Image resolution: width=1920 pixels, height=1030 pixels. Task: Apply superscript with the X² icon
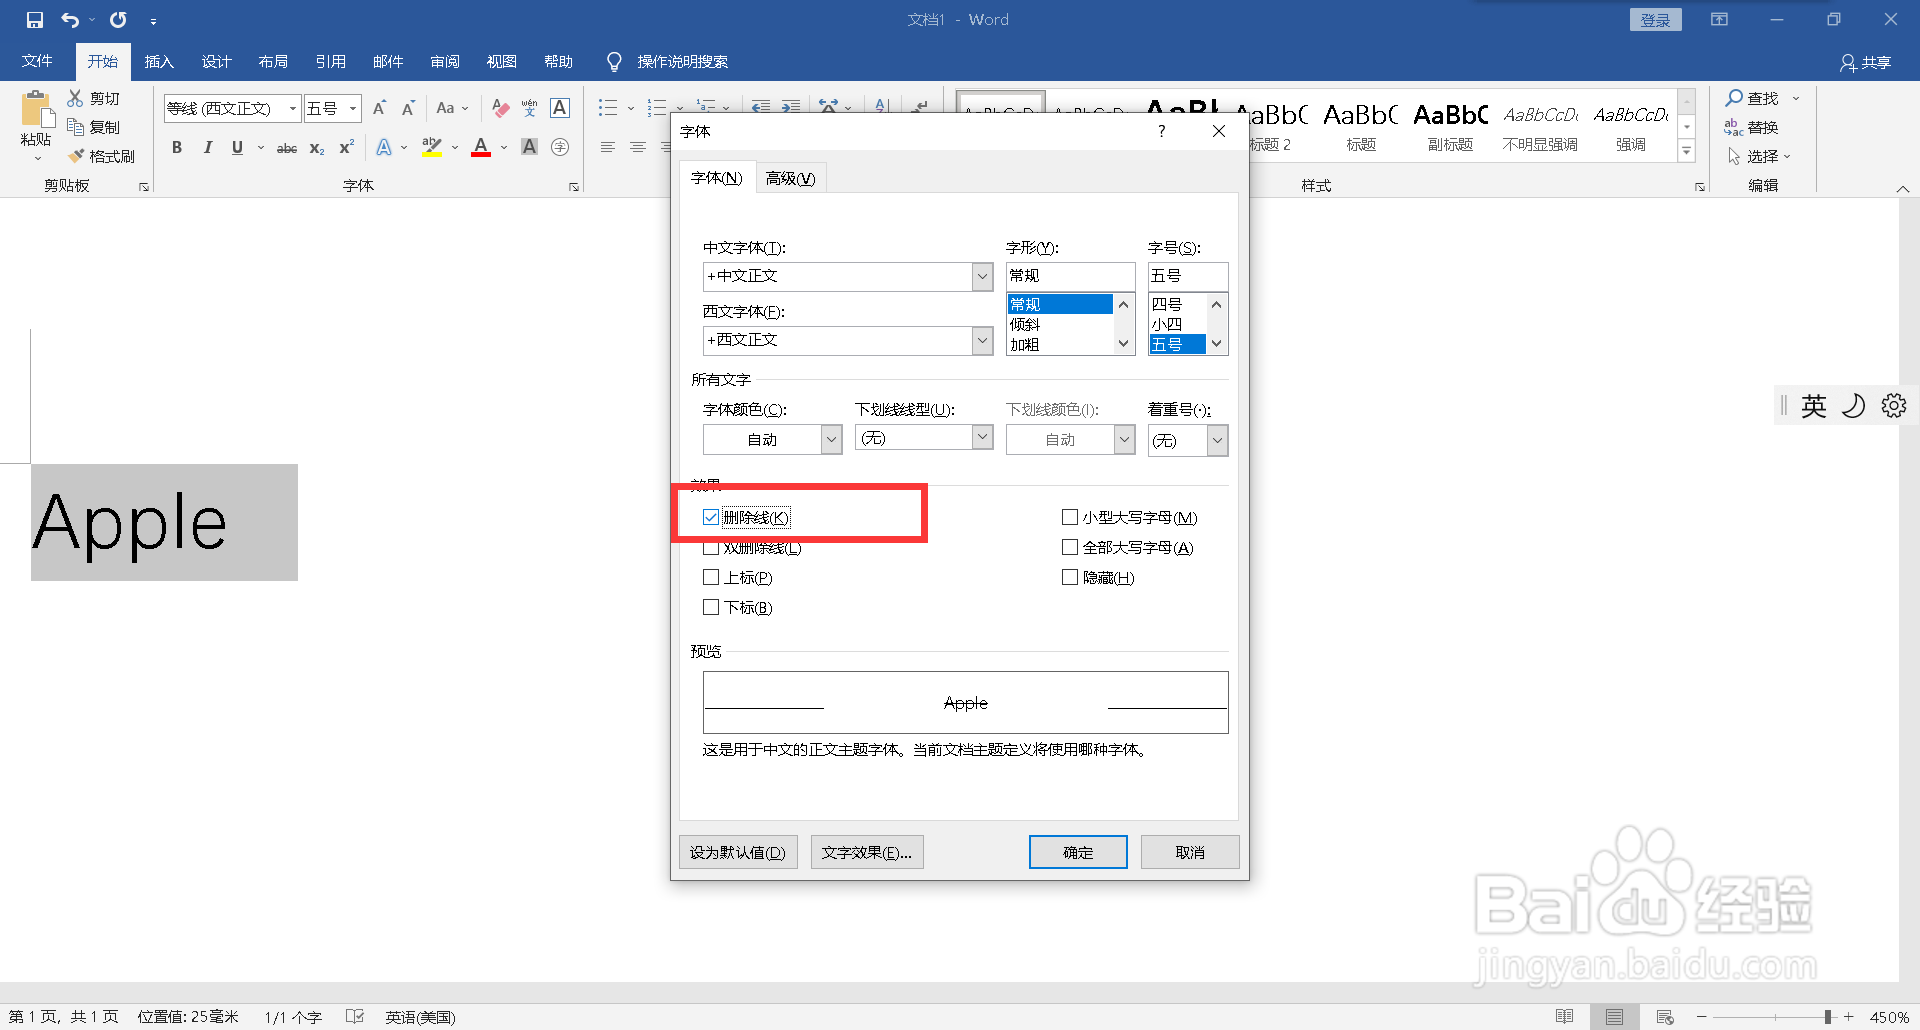(346, 148)
